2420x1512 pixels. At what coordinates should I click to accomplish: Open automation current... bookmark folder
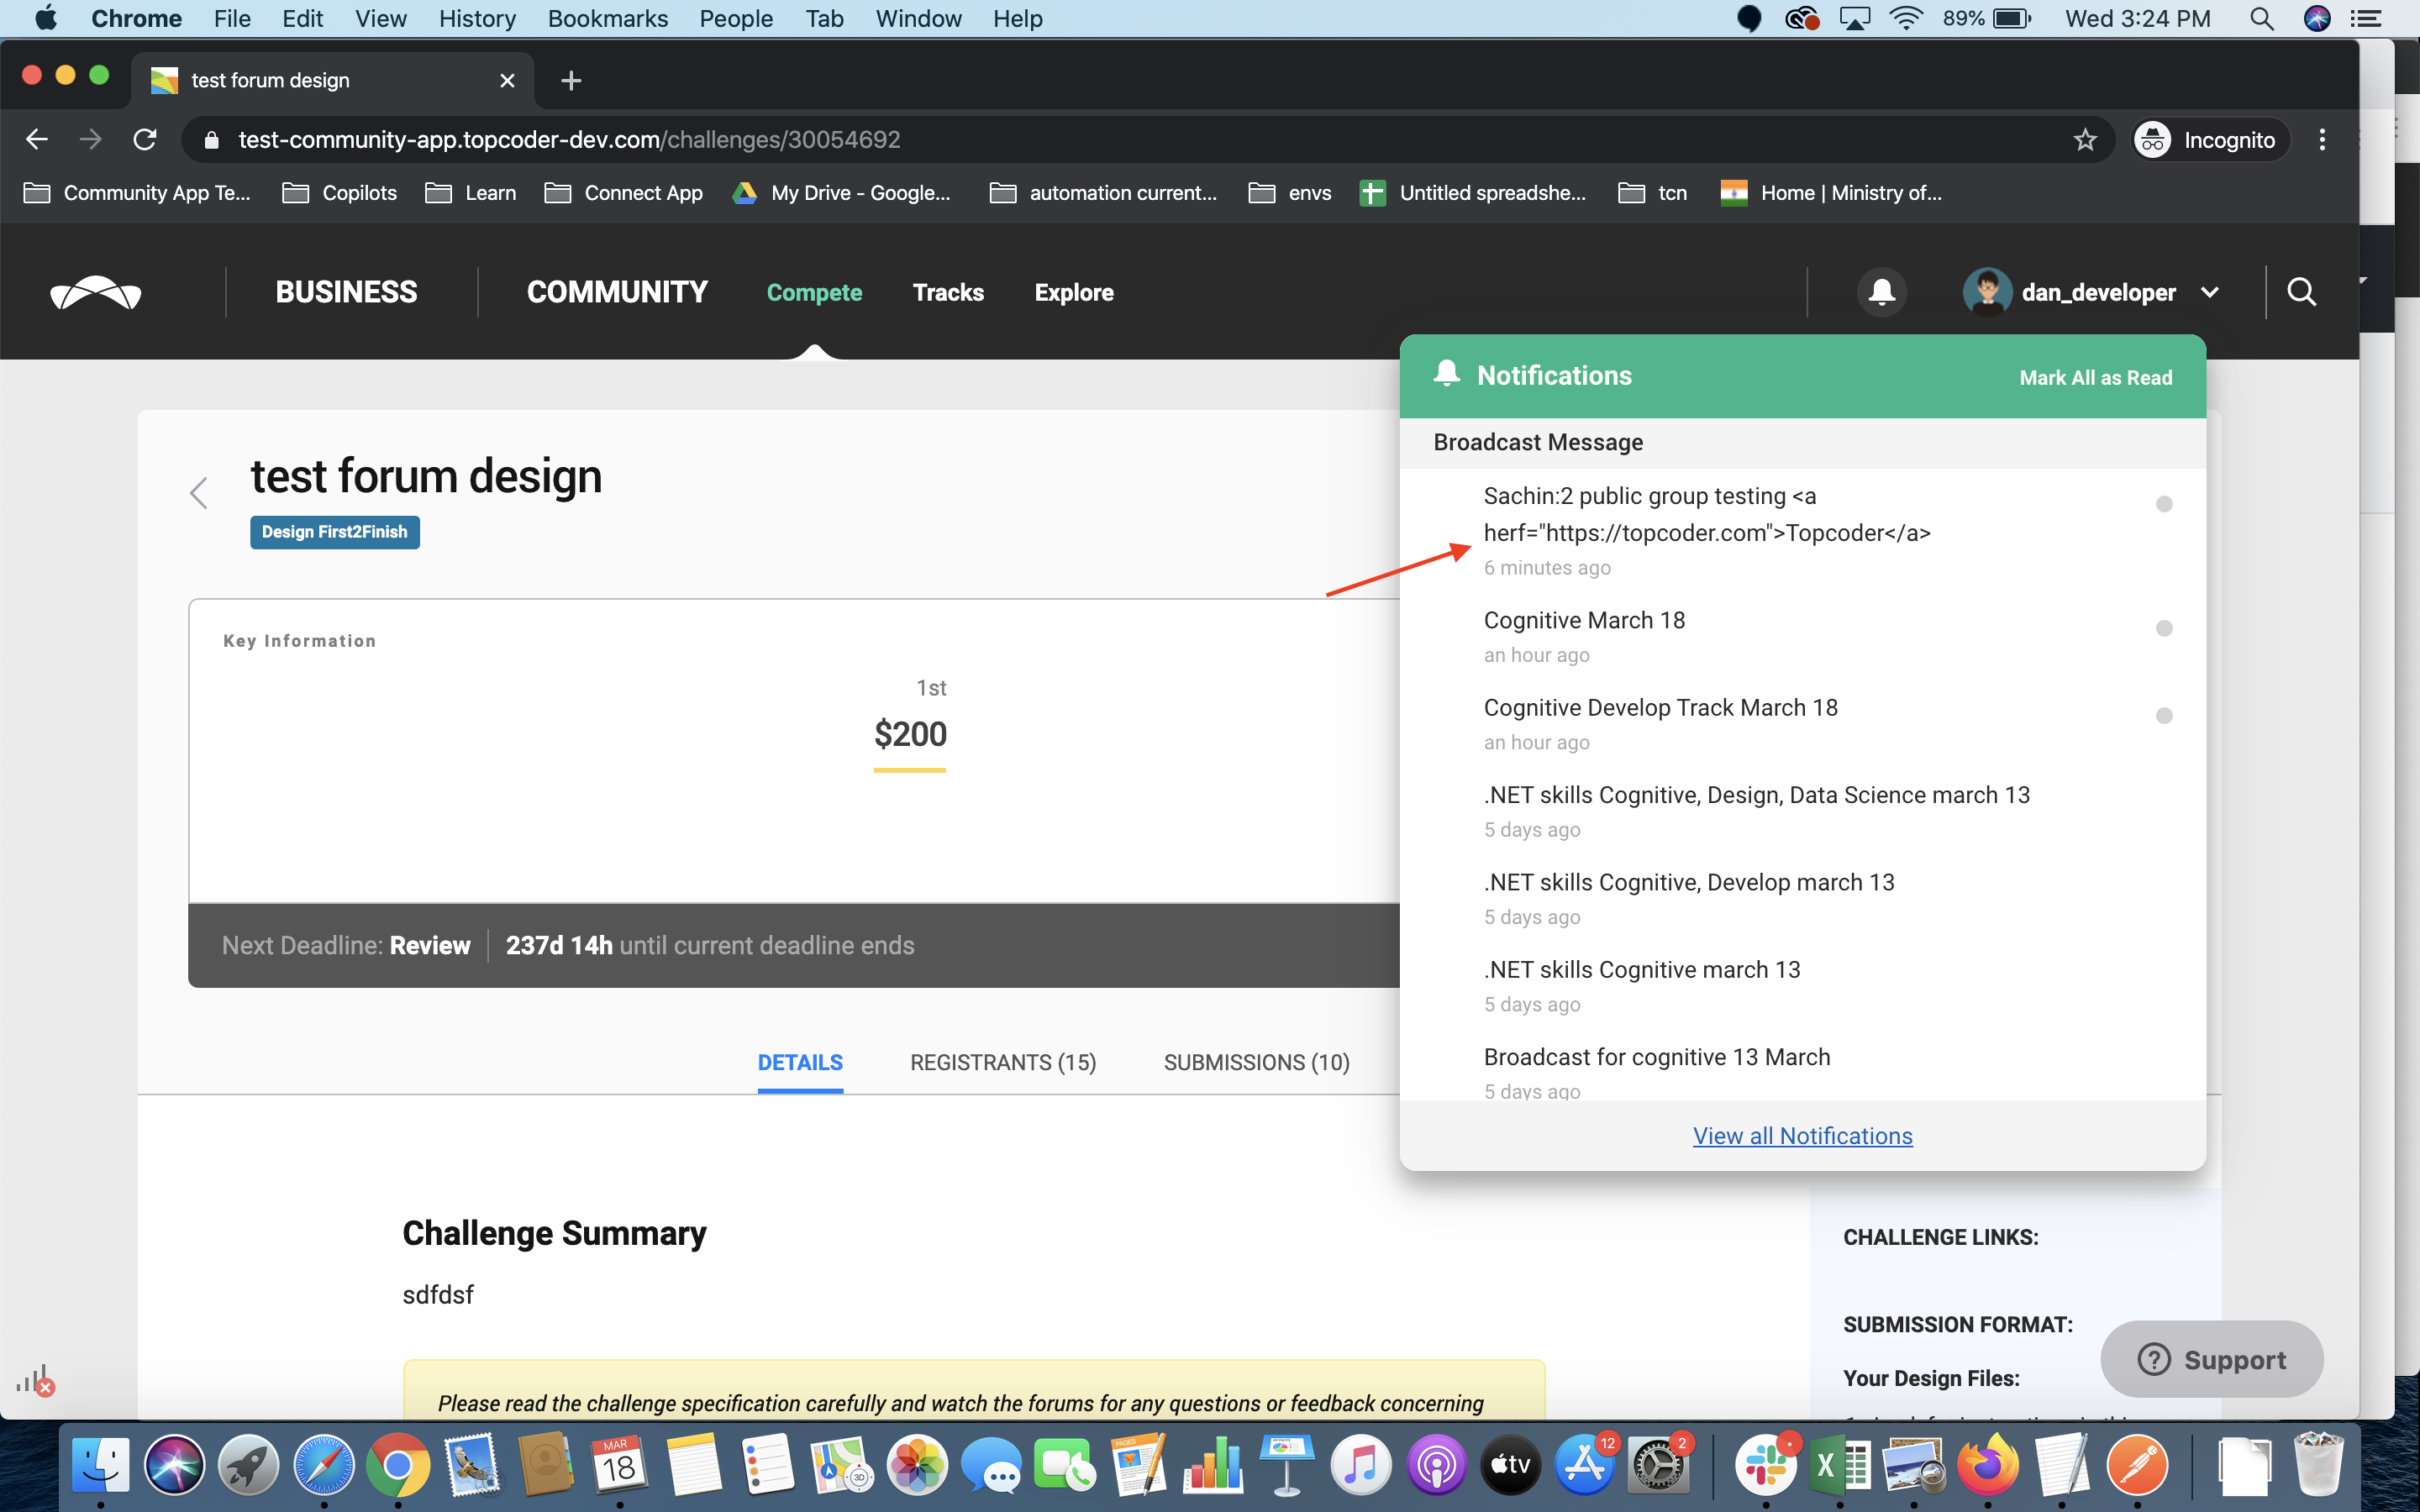(x=1103, y=193)
